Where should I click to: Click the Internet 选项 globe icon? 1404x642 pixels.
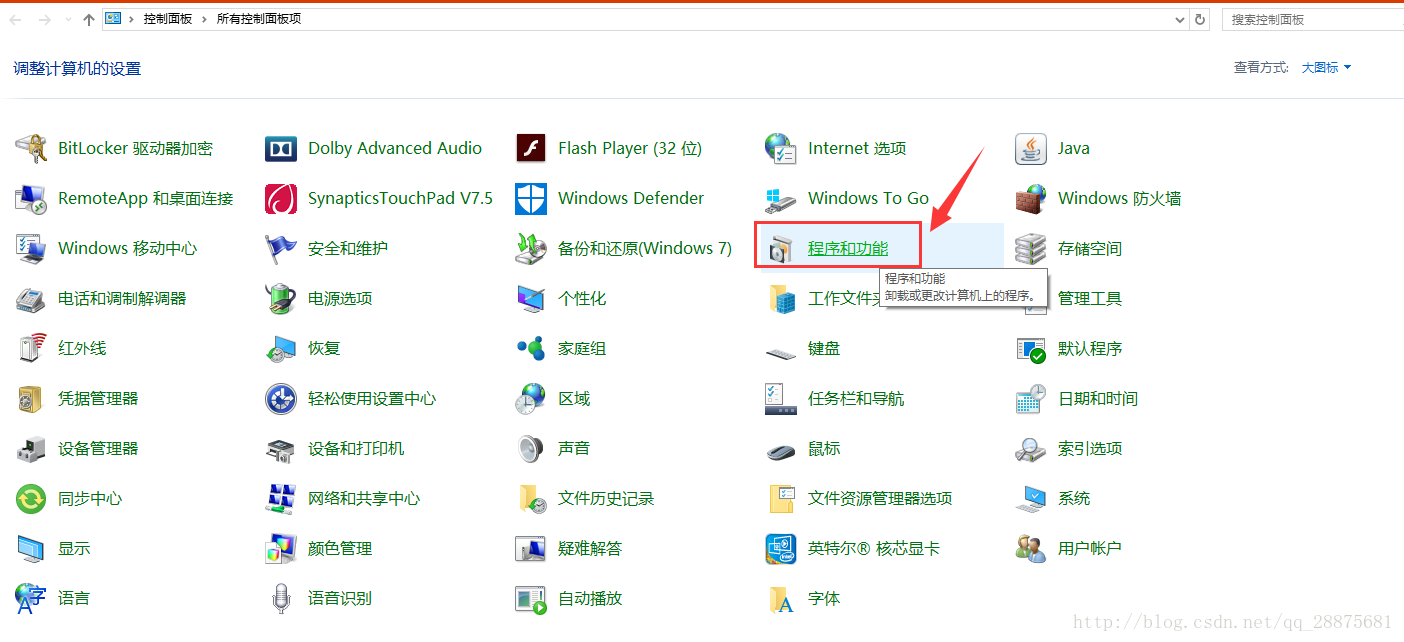pos(781,148)
